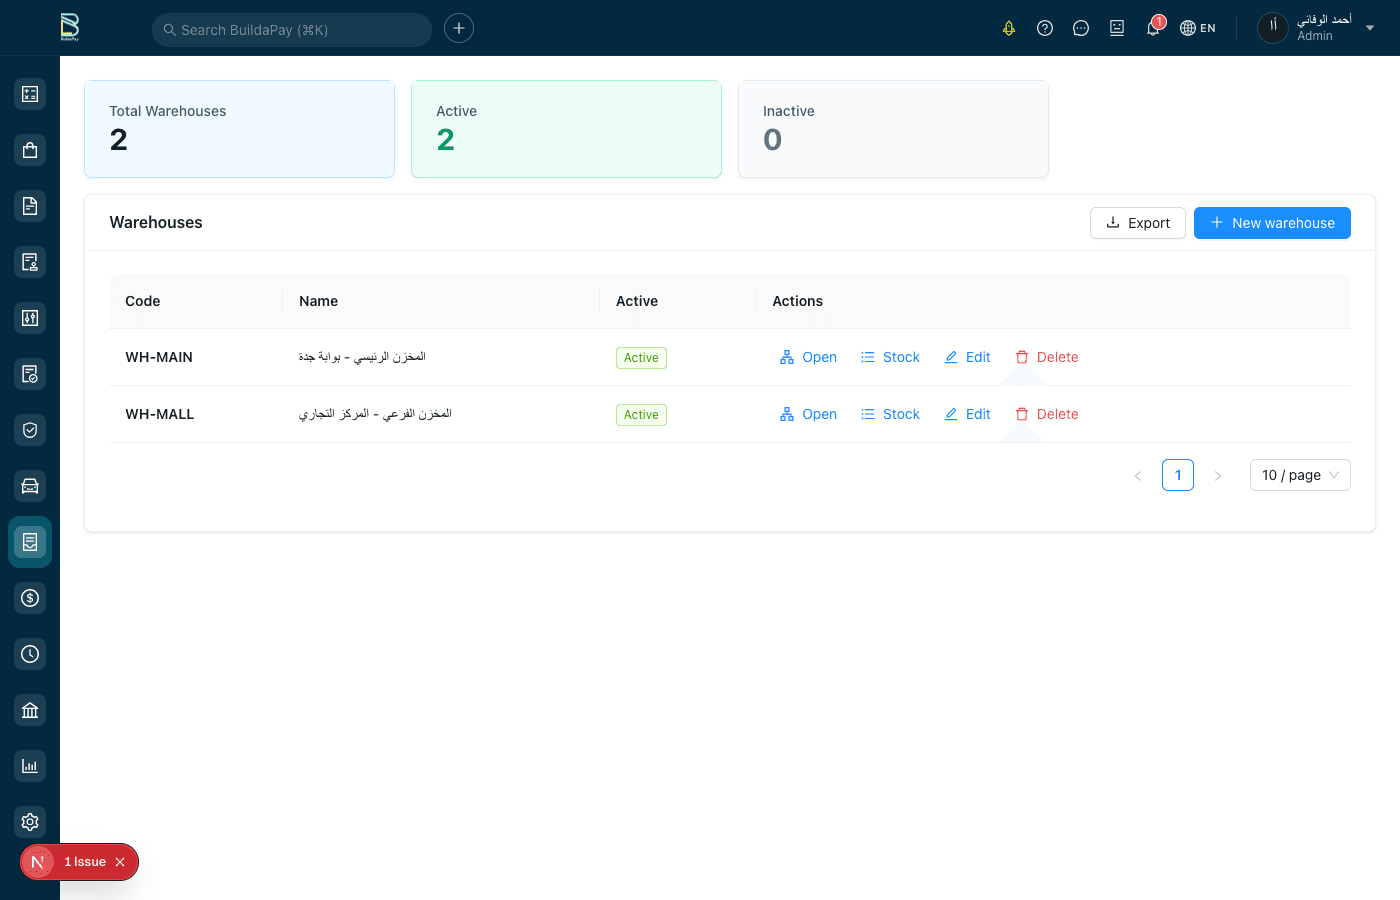Open the bank building icon in sidebar

(30, 710)
